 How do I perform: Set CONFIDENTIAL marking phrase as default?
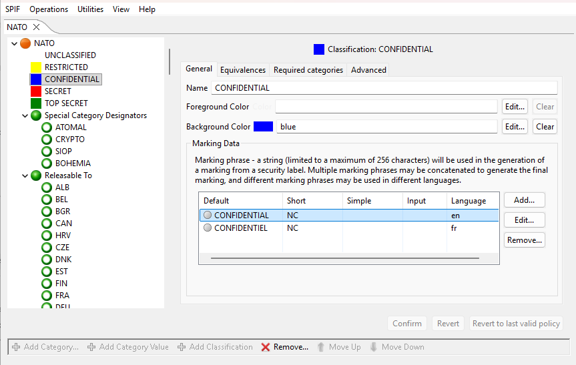(x=208, y=215)
